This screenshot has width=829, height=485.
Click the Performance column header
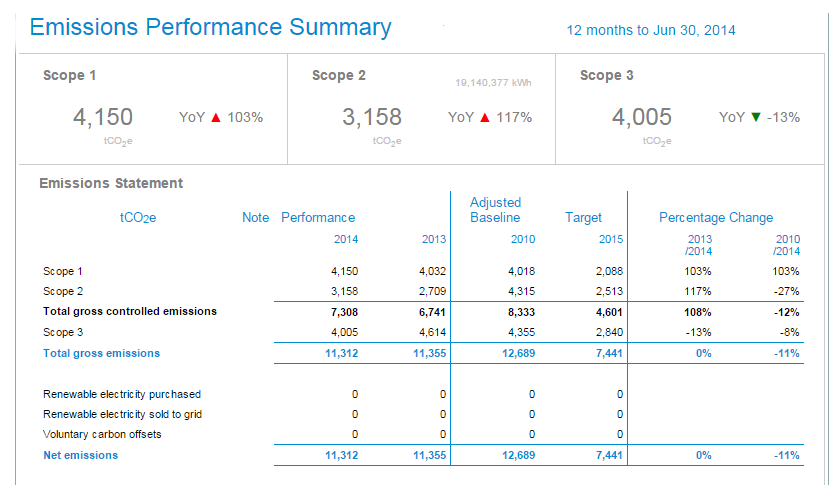[318, 217]
